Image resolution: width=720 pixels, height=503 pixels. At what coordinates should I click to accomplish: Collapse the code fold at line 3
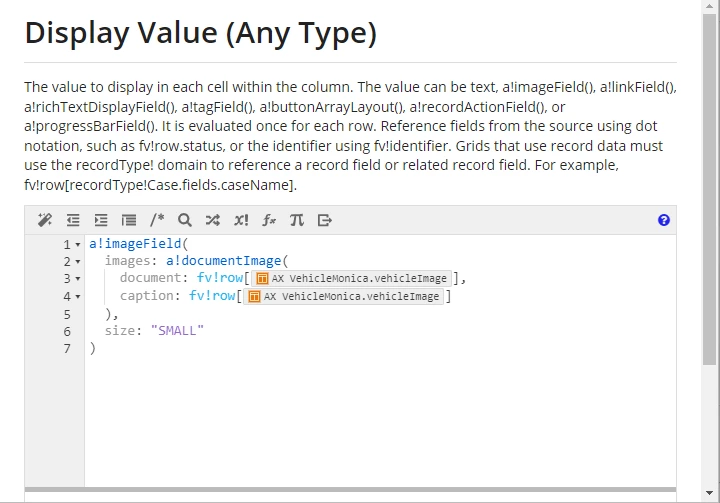pyautogui.click(x=78, y=279)
